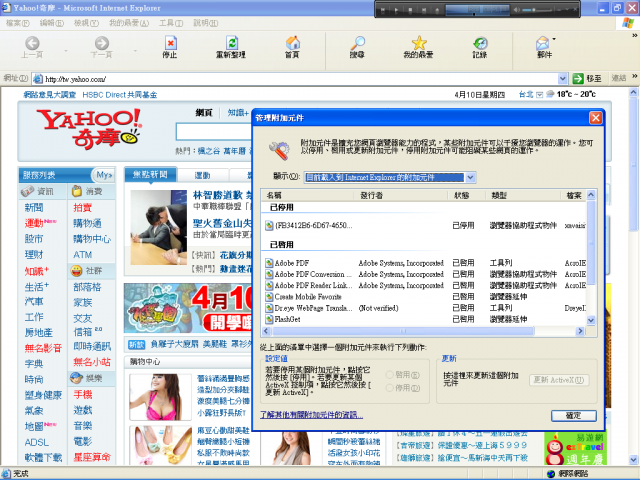
Task: Open the 檢視 (View) menu
Action: click(86, 23)
